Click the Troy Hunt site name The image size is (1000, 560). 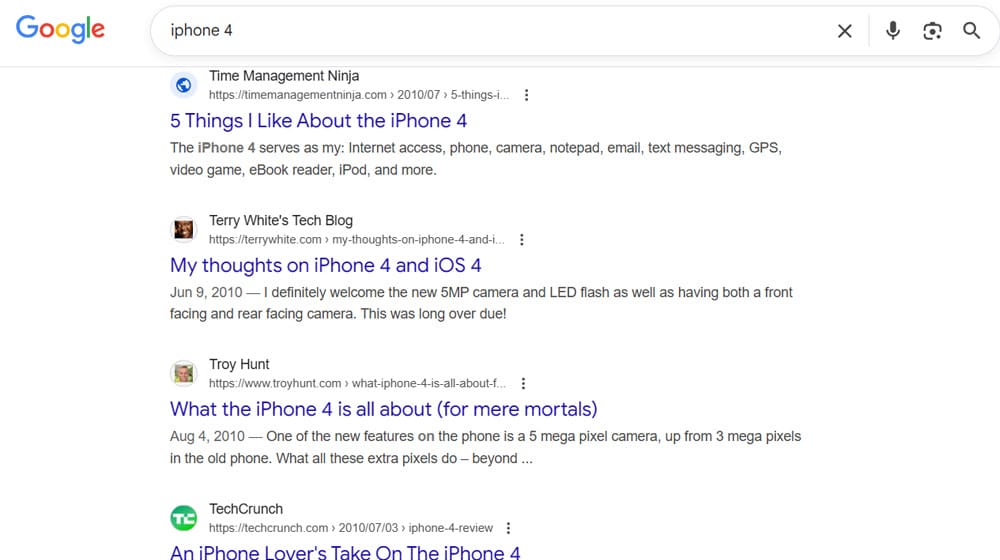[x=239, y=364]
